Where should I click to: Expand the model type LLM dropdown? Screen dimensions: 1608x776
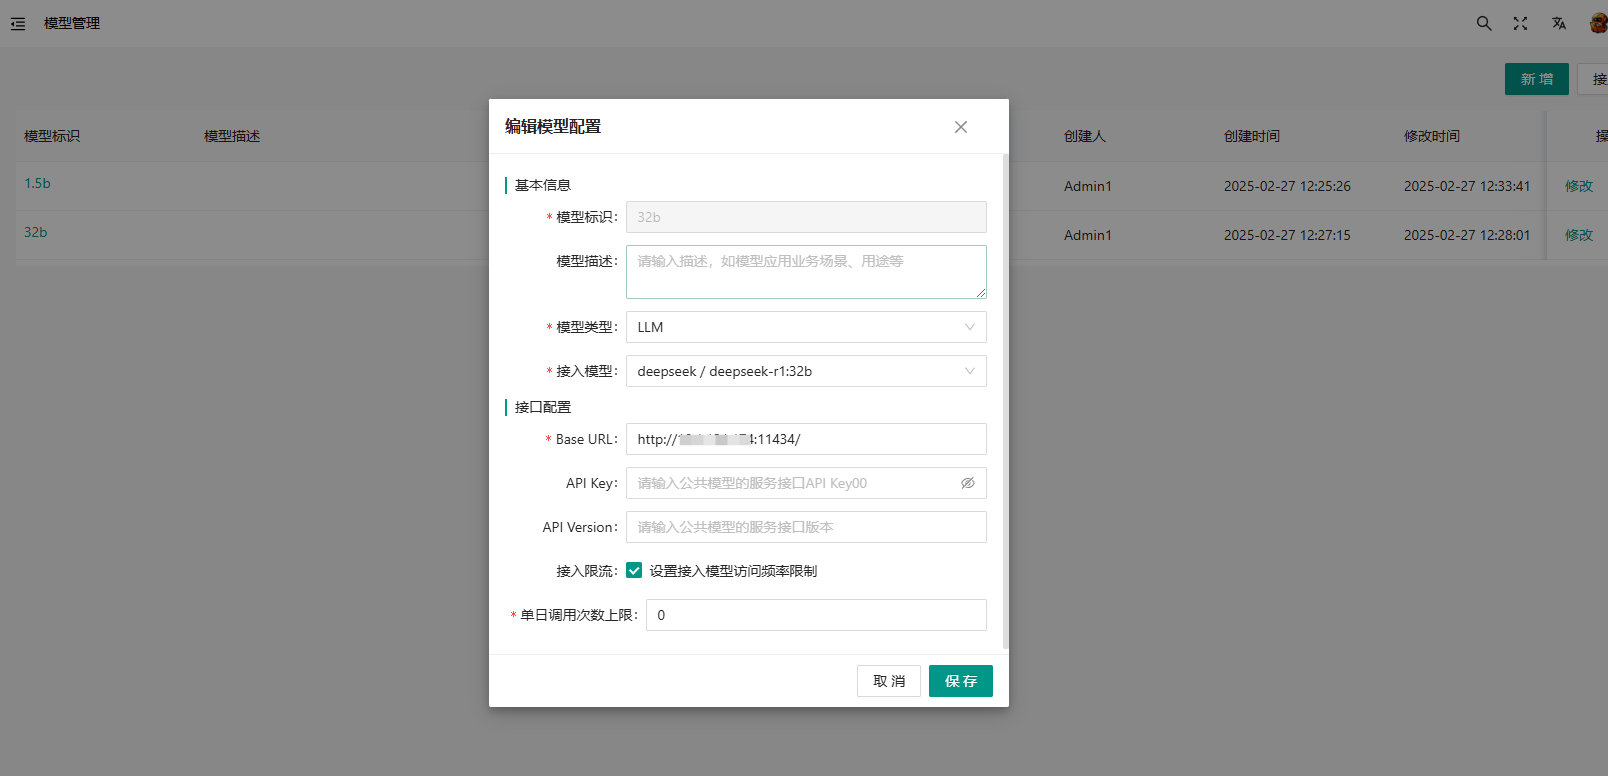805,327
